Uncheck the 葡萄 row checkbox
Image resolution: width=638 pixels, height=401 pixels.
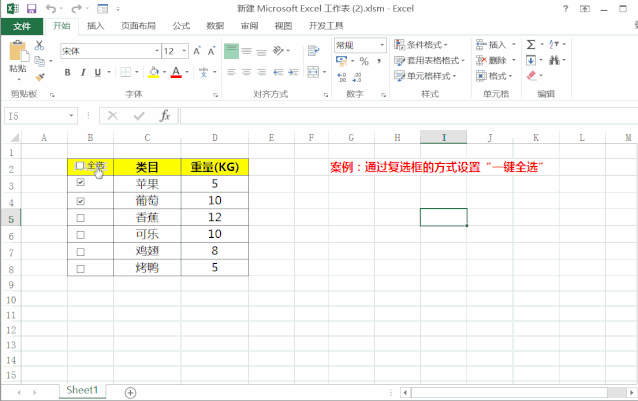click(x=81, y=201)
